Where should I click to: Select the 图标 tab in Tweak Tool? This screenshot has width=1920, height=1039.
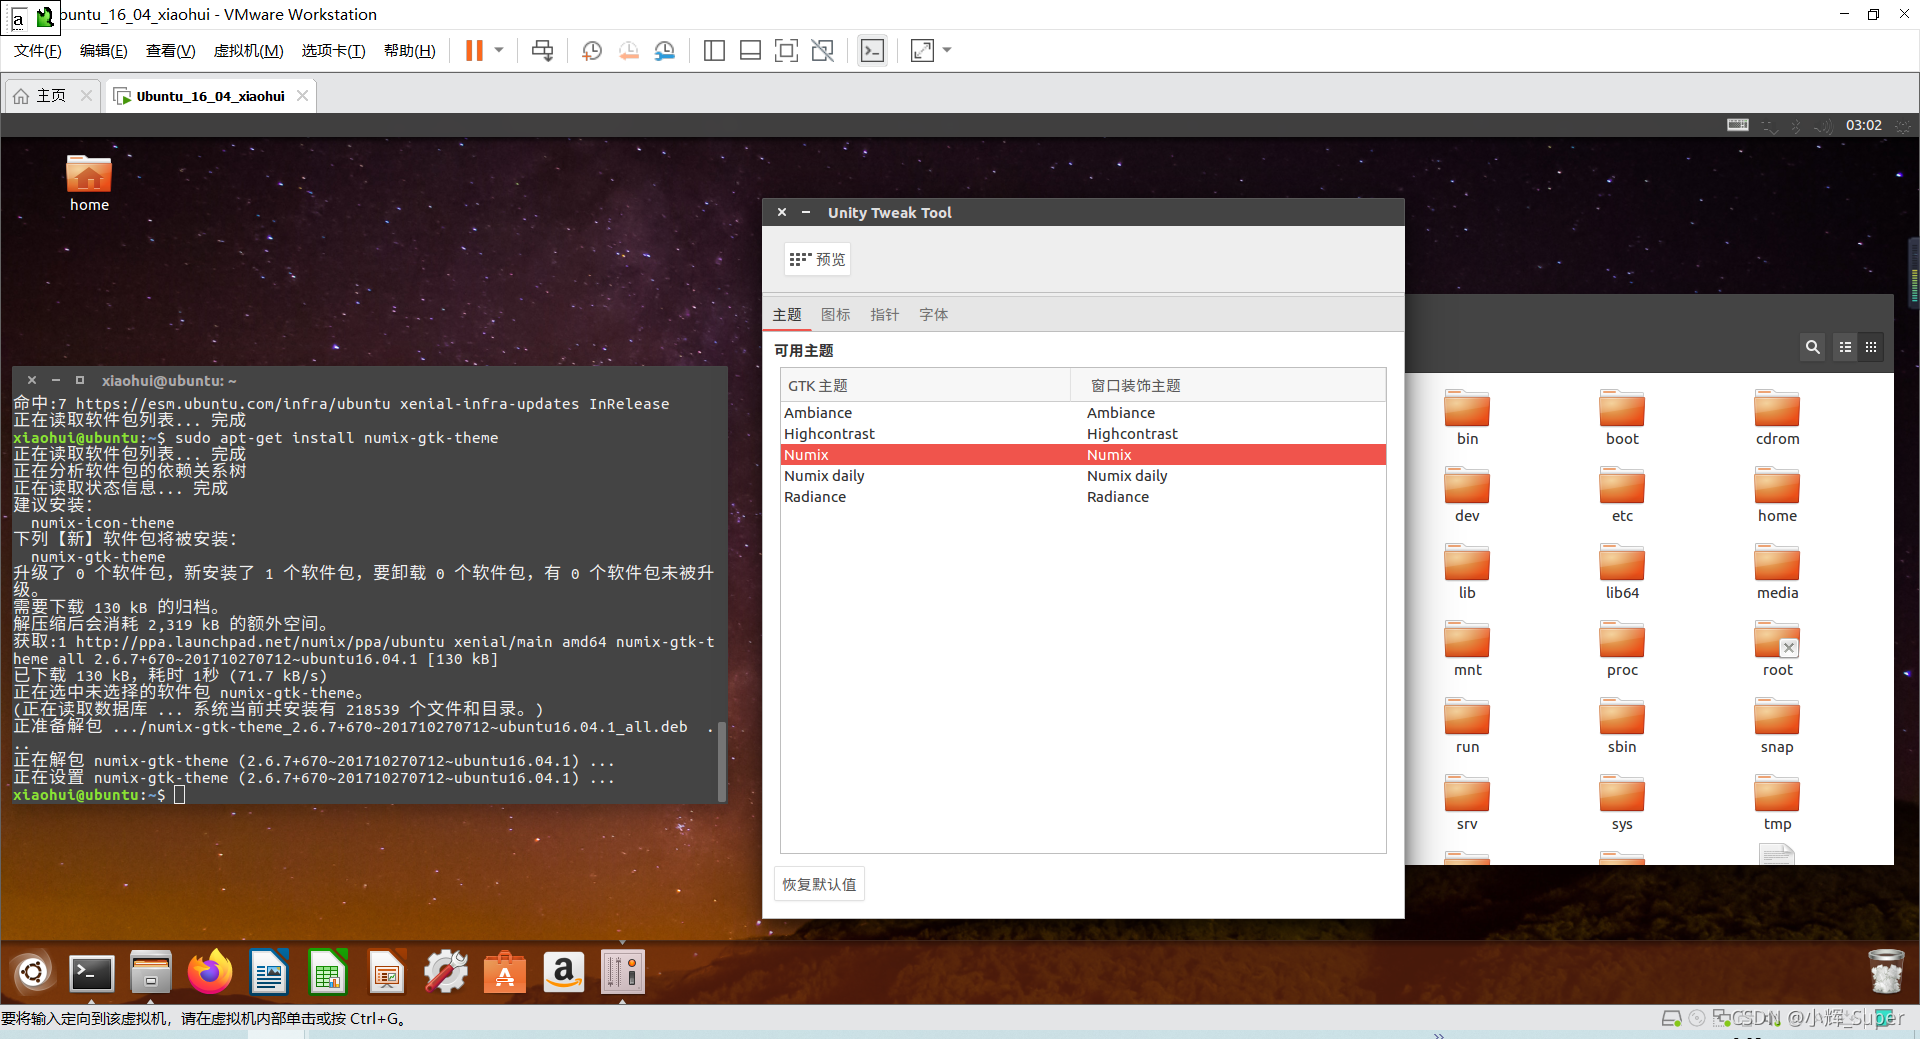point(835,314)
